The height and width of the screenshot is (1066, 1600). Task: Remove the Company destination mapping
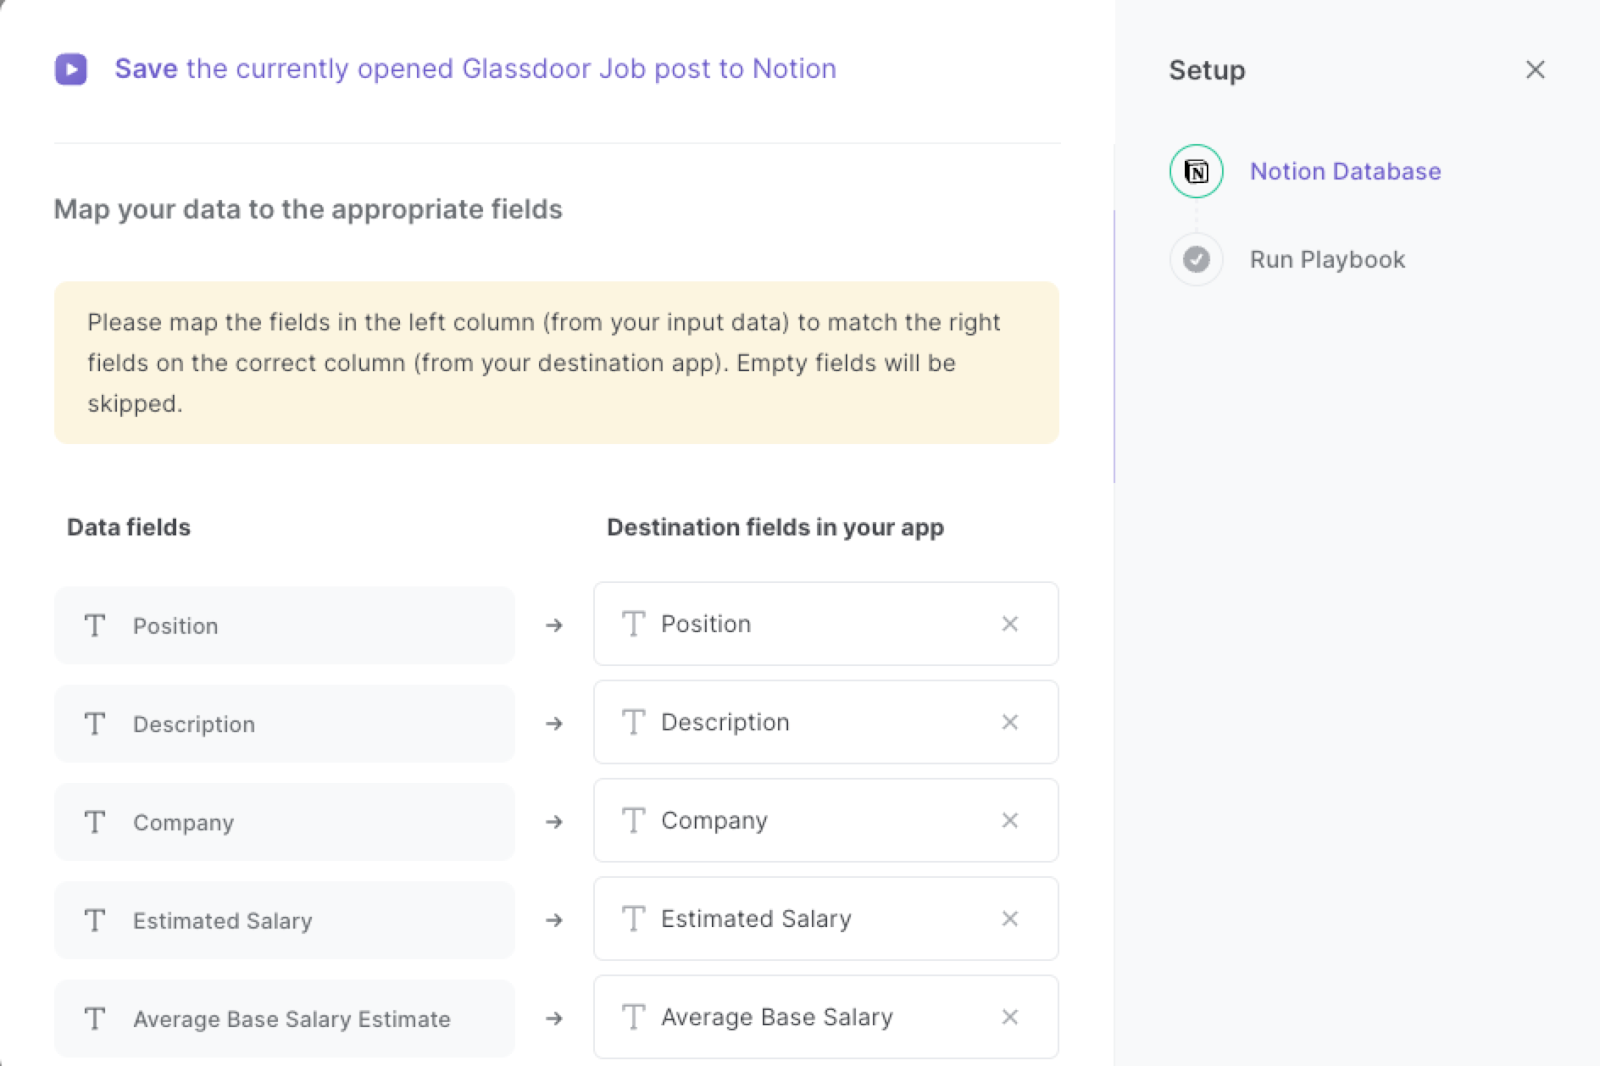pos(1010,820)
